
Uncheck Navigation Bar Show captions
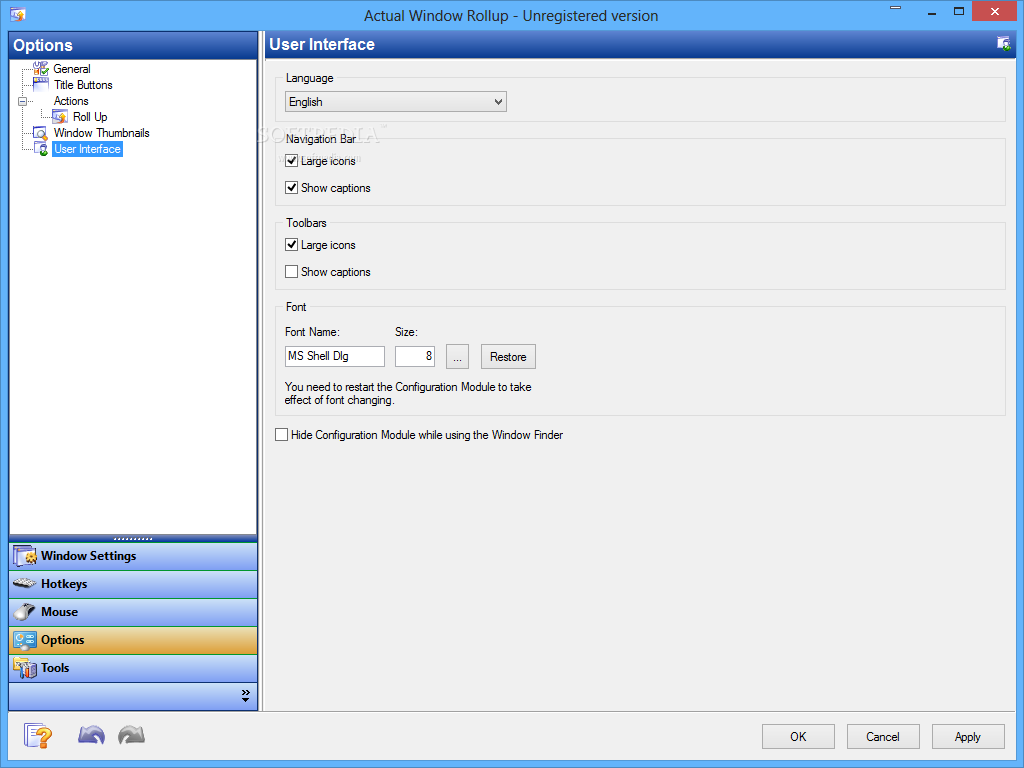point(291,187)
